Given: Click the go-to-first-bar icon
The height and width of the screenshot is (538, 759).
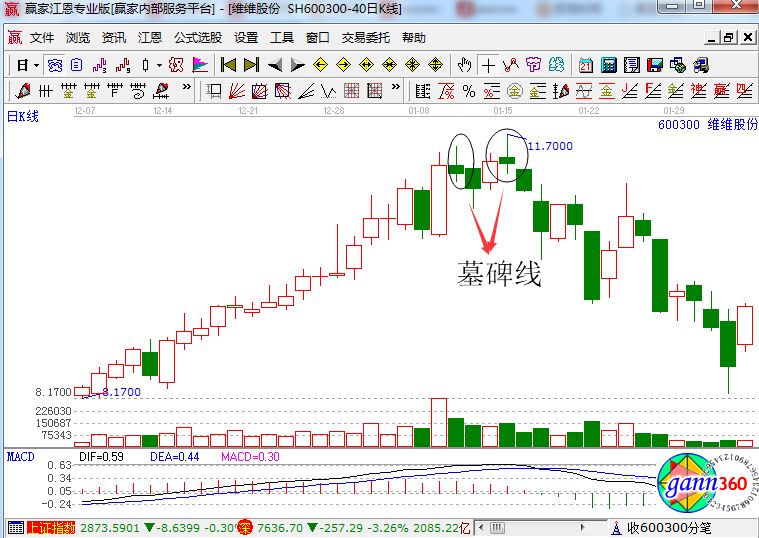Looking at the screenshot, I should (228, 65).
